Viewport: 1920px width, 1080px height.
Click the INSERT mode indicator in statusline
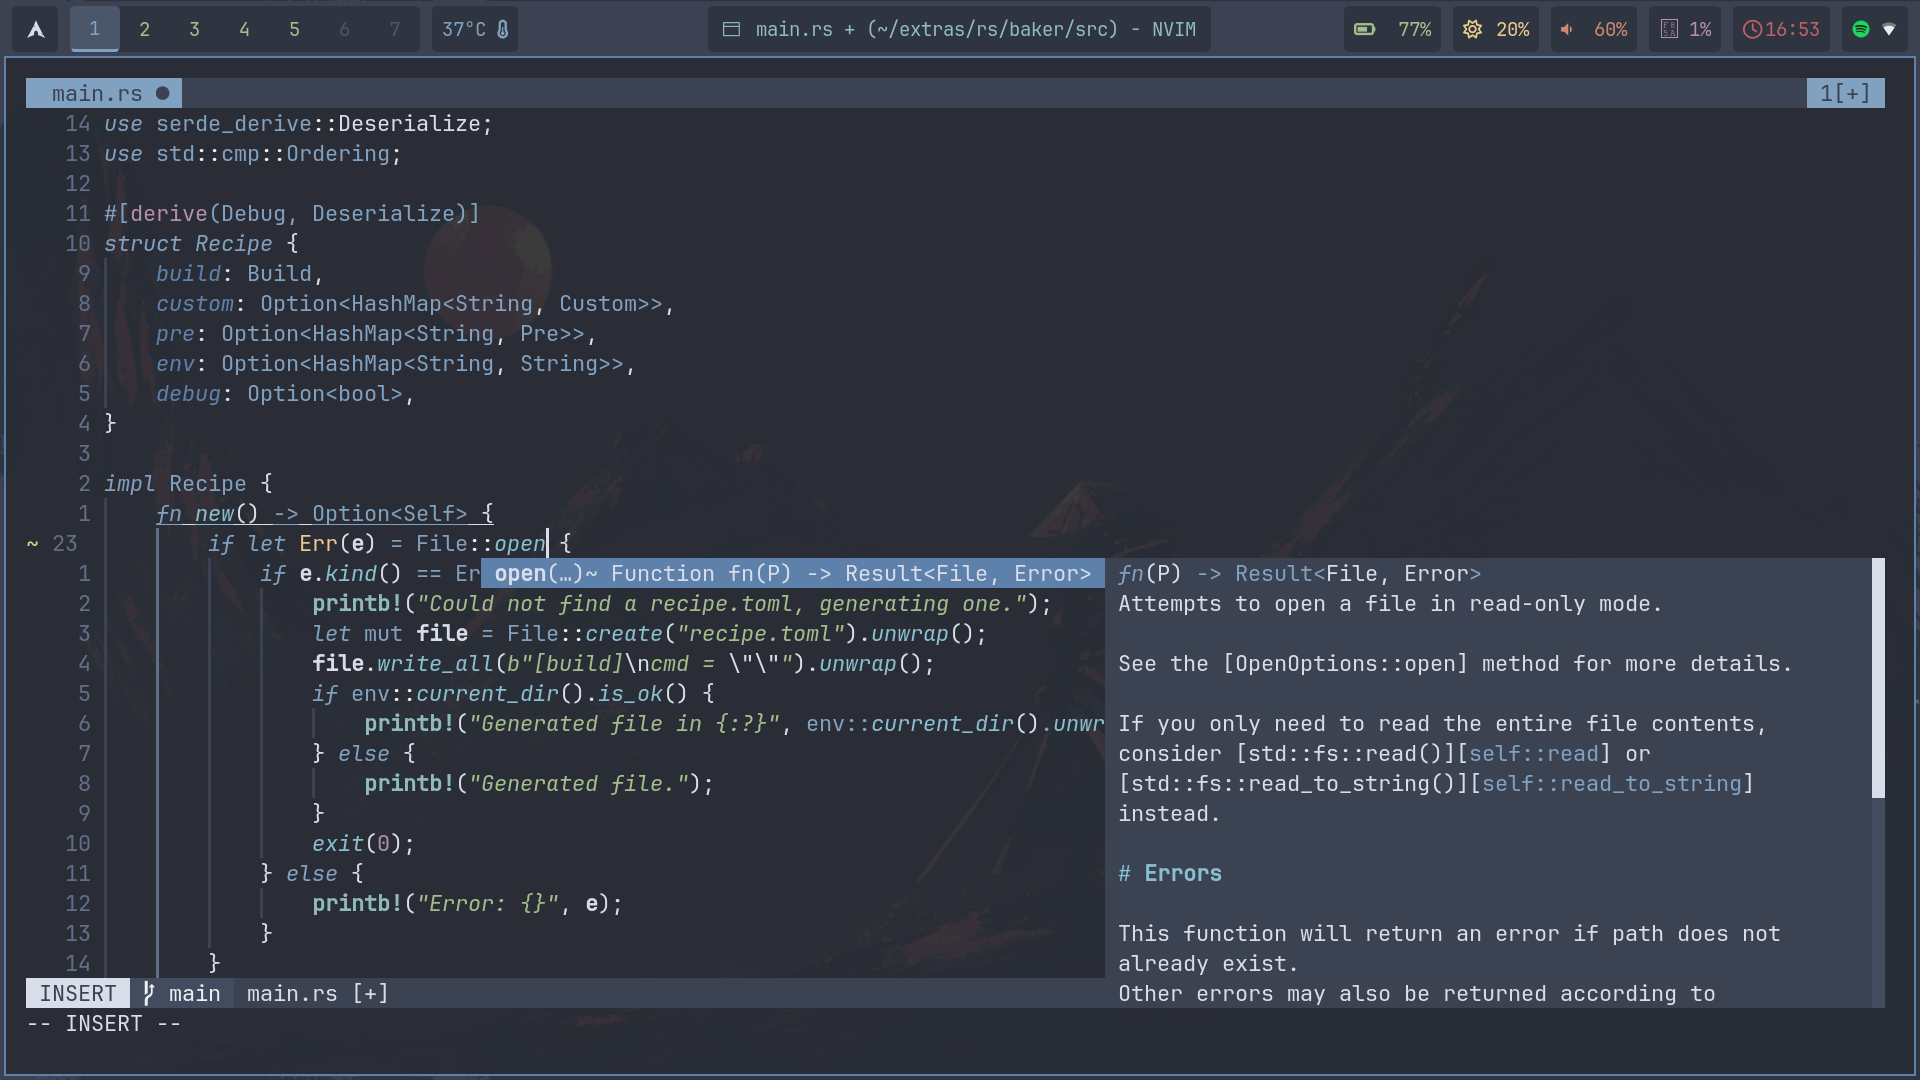pos(78,993)
